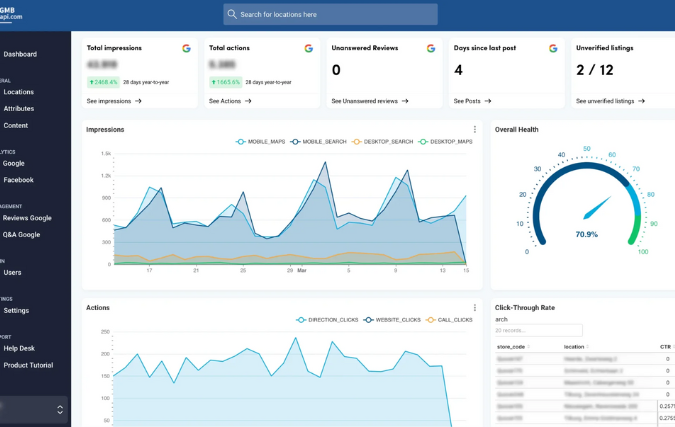Open Q&A Google in the sidebar
The width and height of the screenshot is (675, 427).
21,235
